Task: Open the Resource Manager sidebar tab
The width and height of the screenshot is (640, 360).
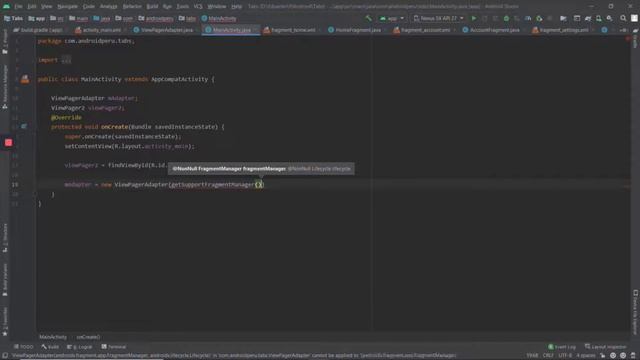Action: click(5, 86)
